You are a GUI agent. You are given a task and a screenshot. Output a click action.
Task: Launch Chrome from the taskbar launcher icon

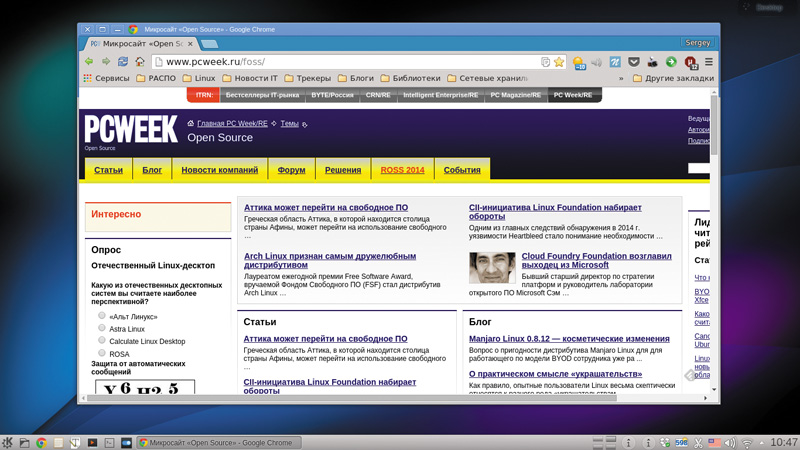(41, 443)
